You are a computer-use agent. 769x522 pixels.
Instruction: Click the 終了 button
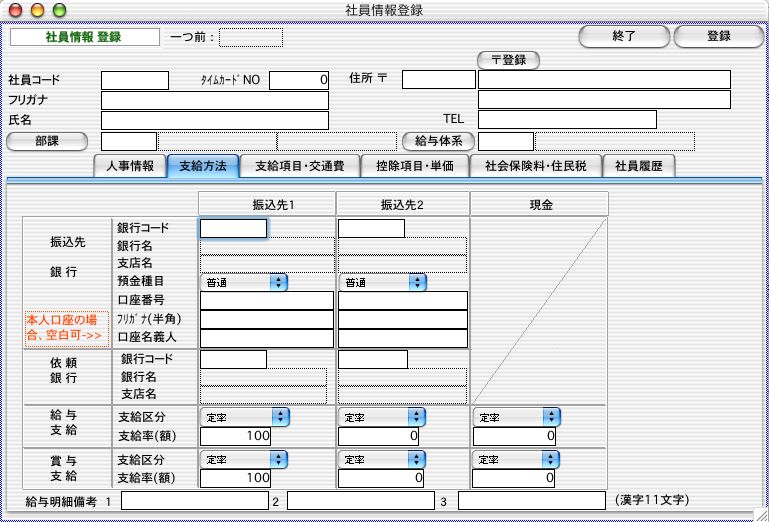(624, 36)
